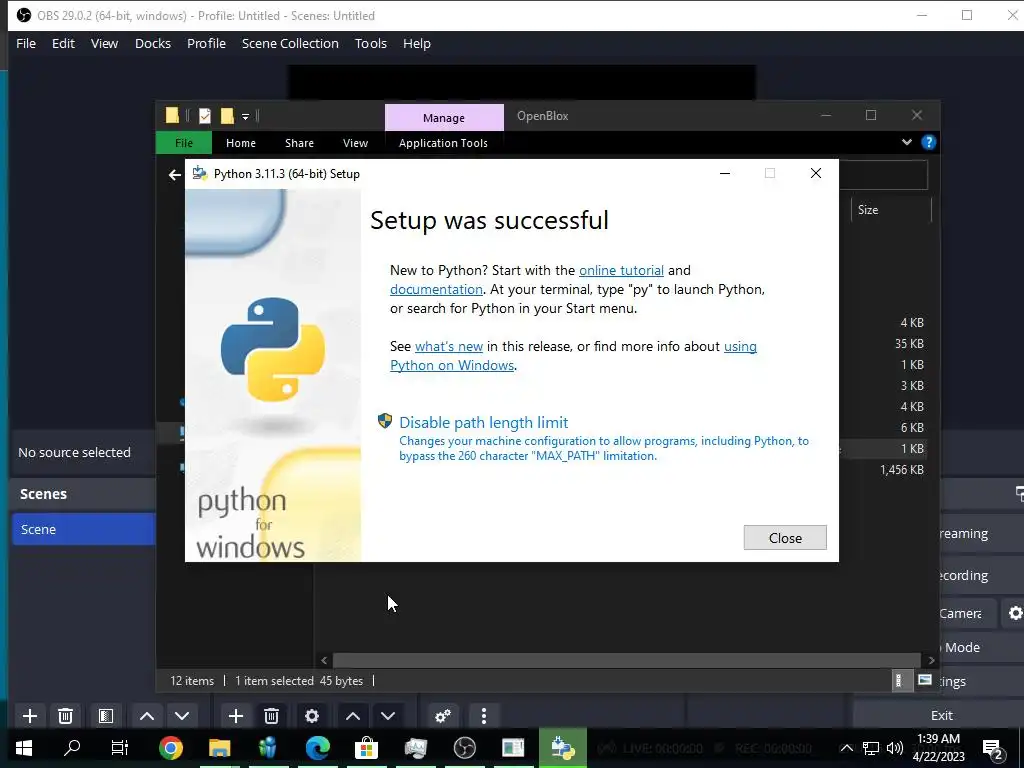Screen dimensions: 1024x768
Task: Open audio mixer advanced properties gears icon
Action: pos(443,716)
